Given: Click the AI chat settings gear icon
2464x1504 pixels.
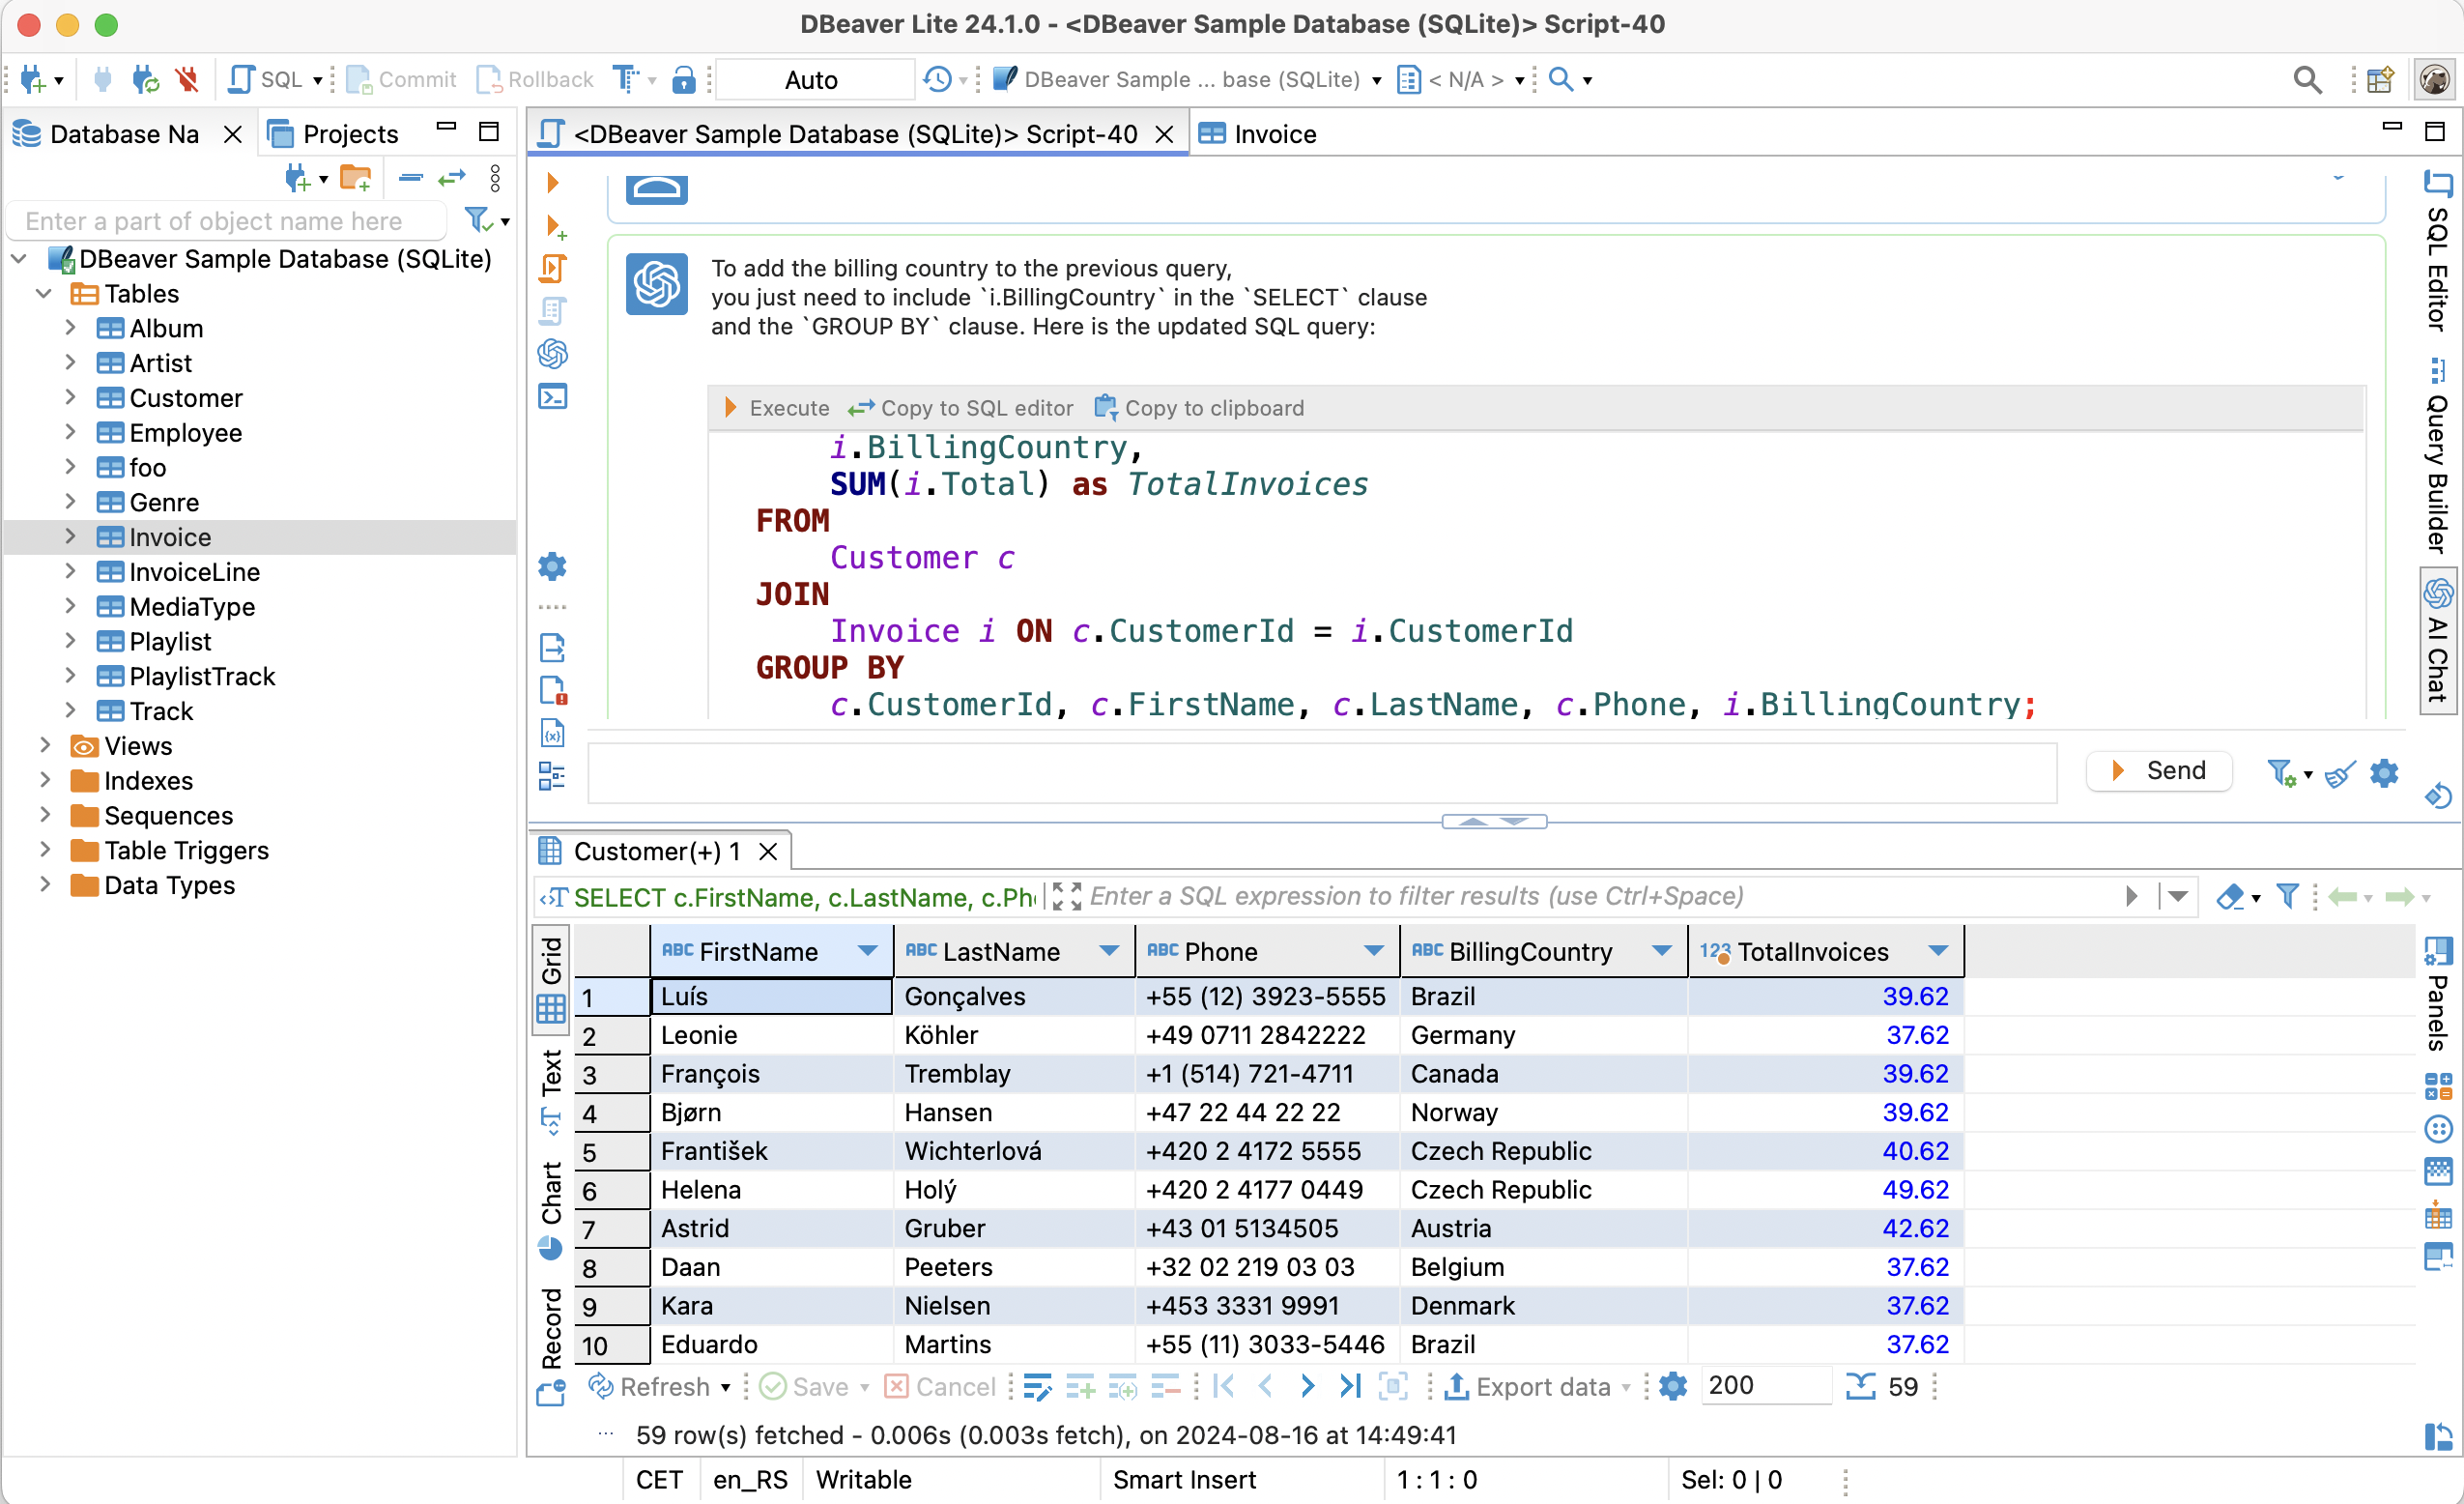Looking at the screenshot, I should [2384, 772].
